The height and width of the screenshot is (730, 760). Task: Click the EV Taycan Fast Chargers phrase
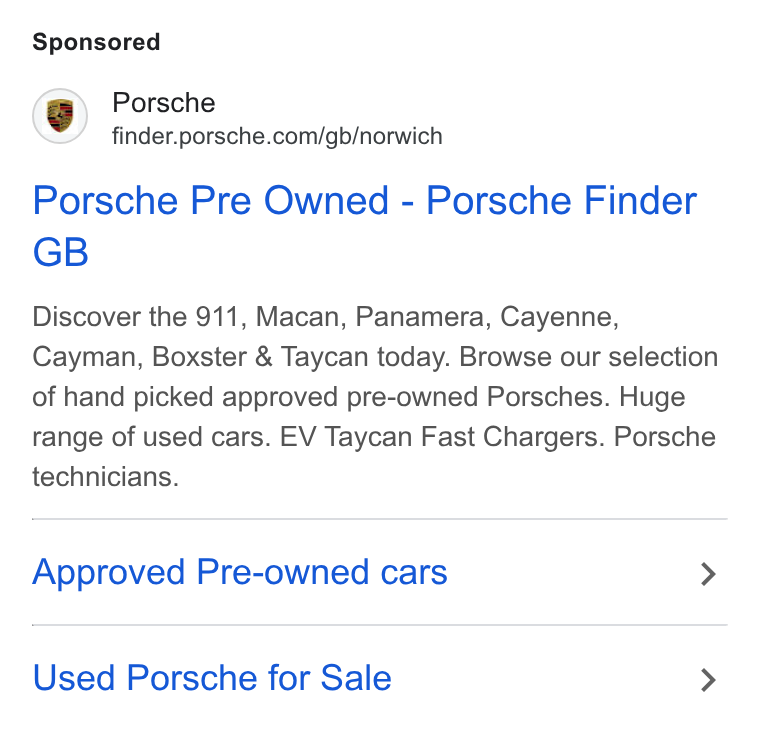[x=443, y=437]
